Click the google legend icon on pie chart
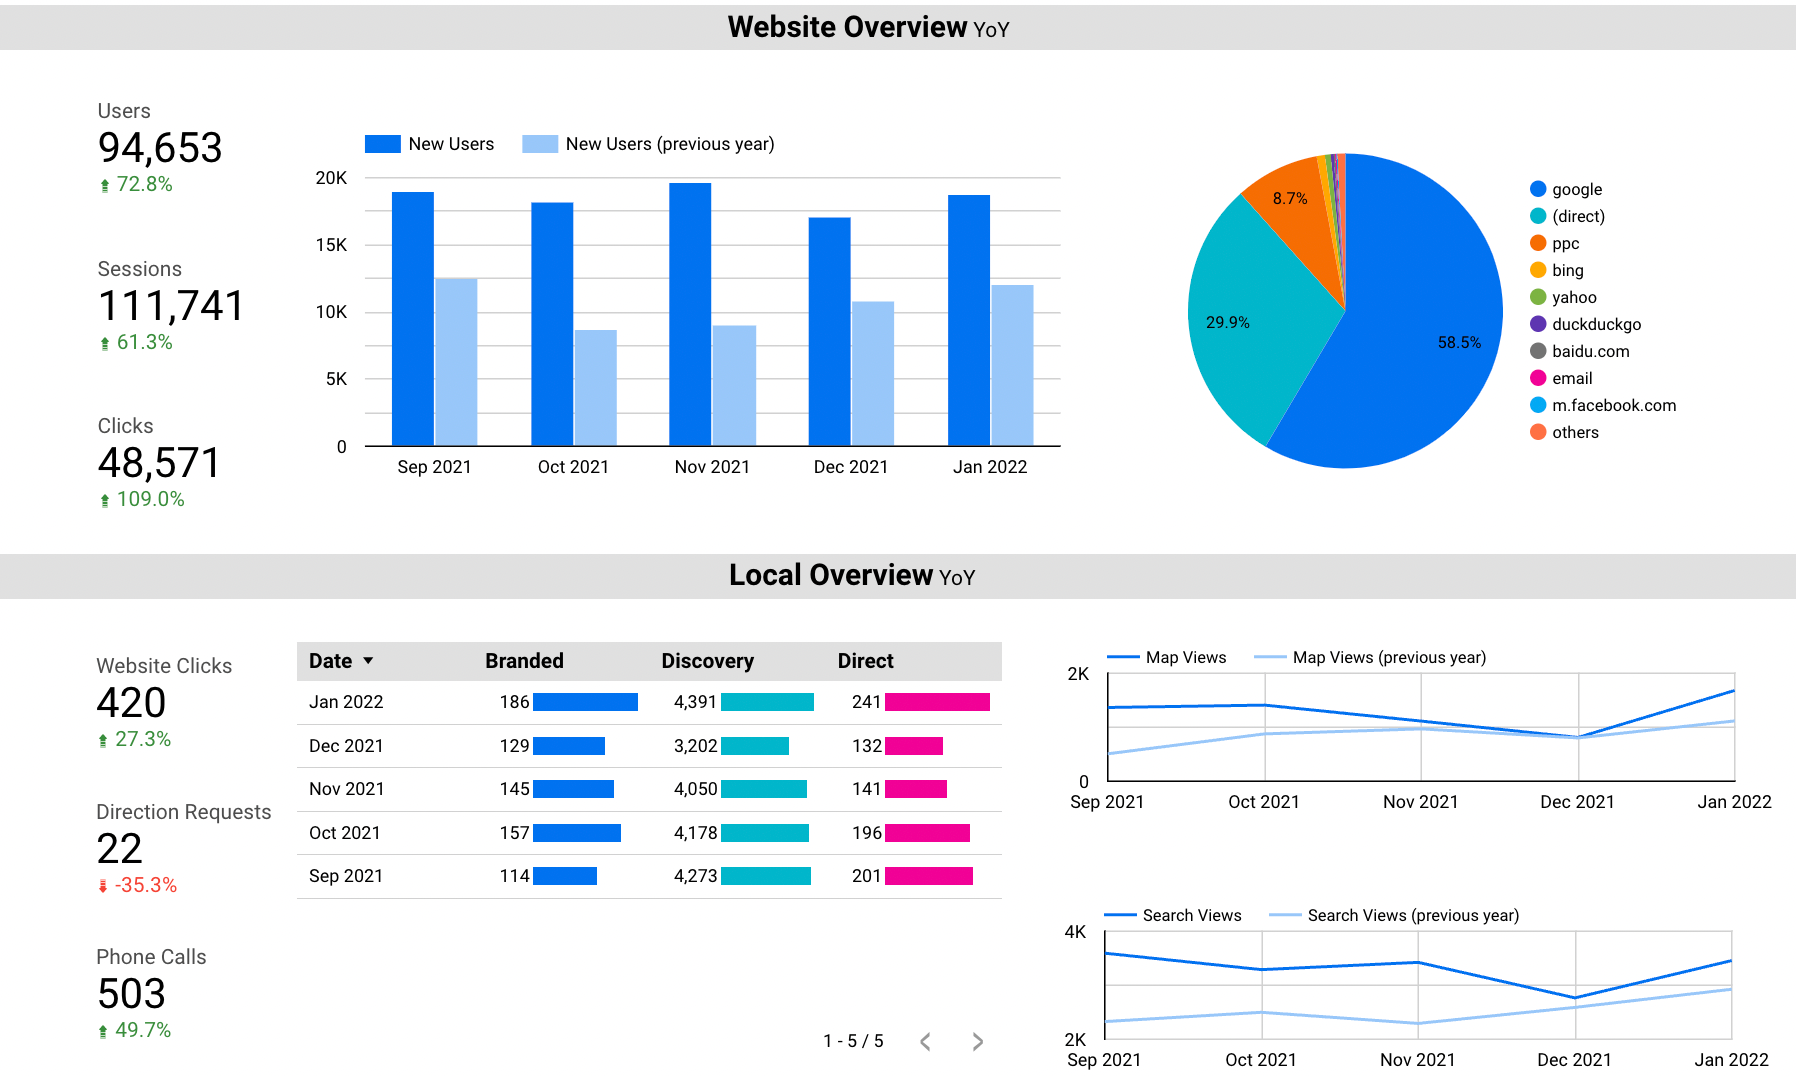 click(1535, 188)
